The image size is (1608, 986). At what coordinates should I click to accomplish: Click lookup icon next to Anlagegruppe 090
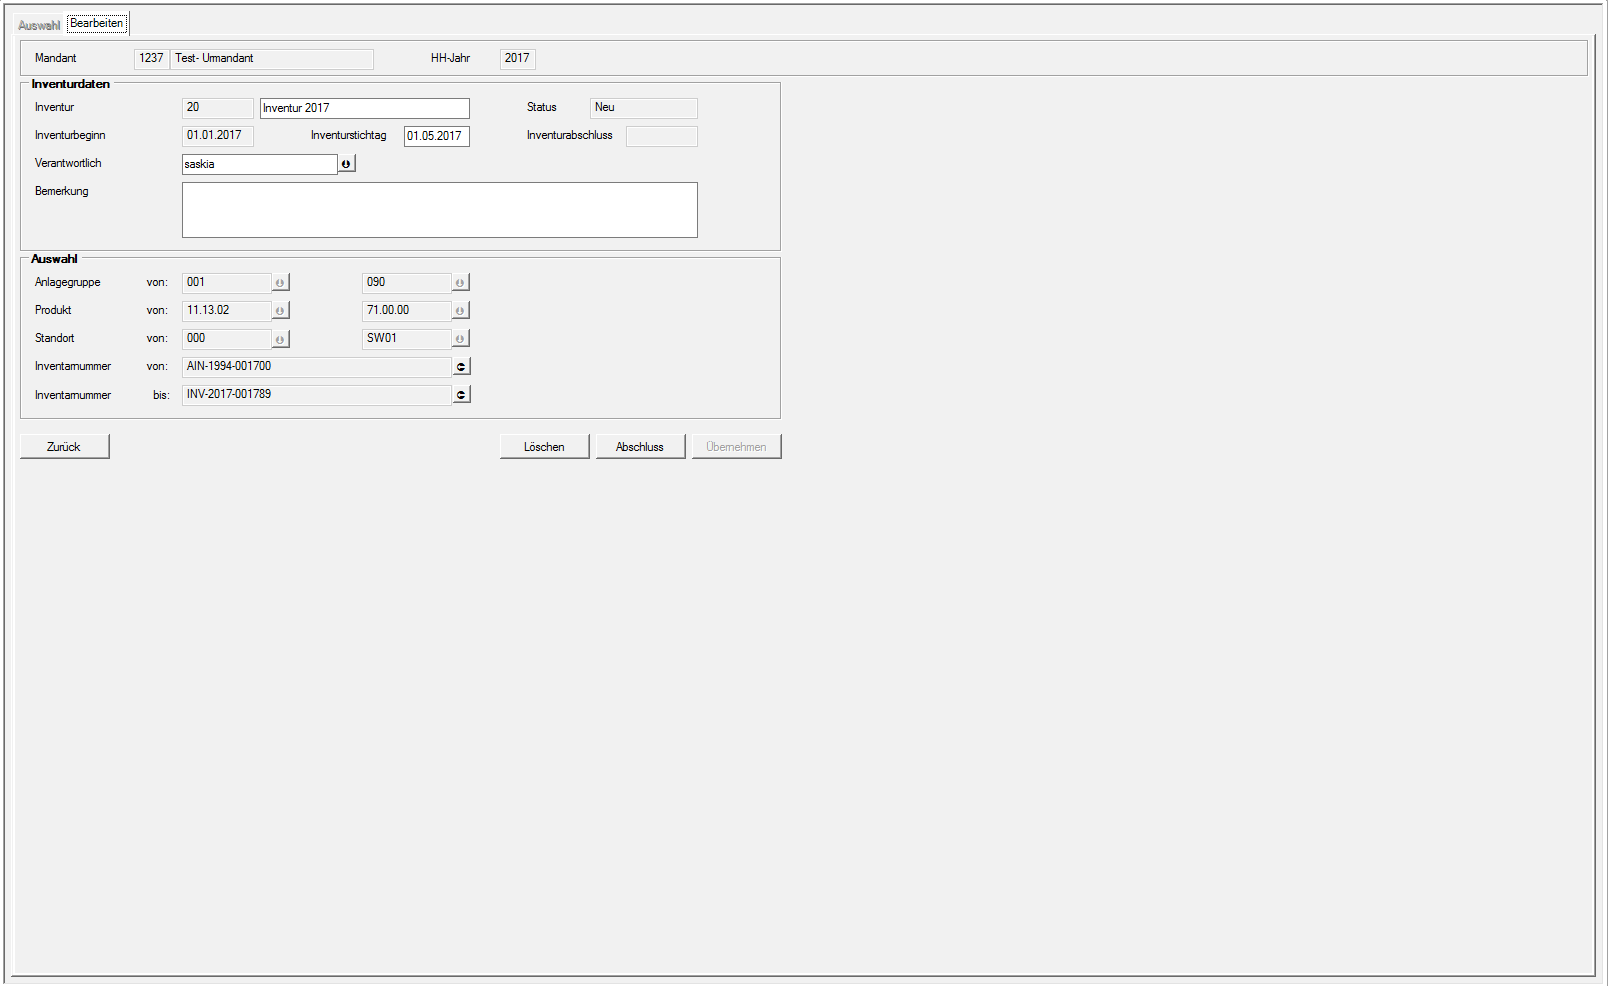pos(460,283)
